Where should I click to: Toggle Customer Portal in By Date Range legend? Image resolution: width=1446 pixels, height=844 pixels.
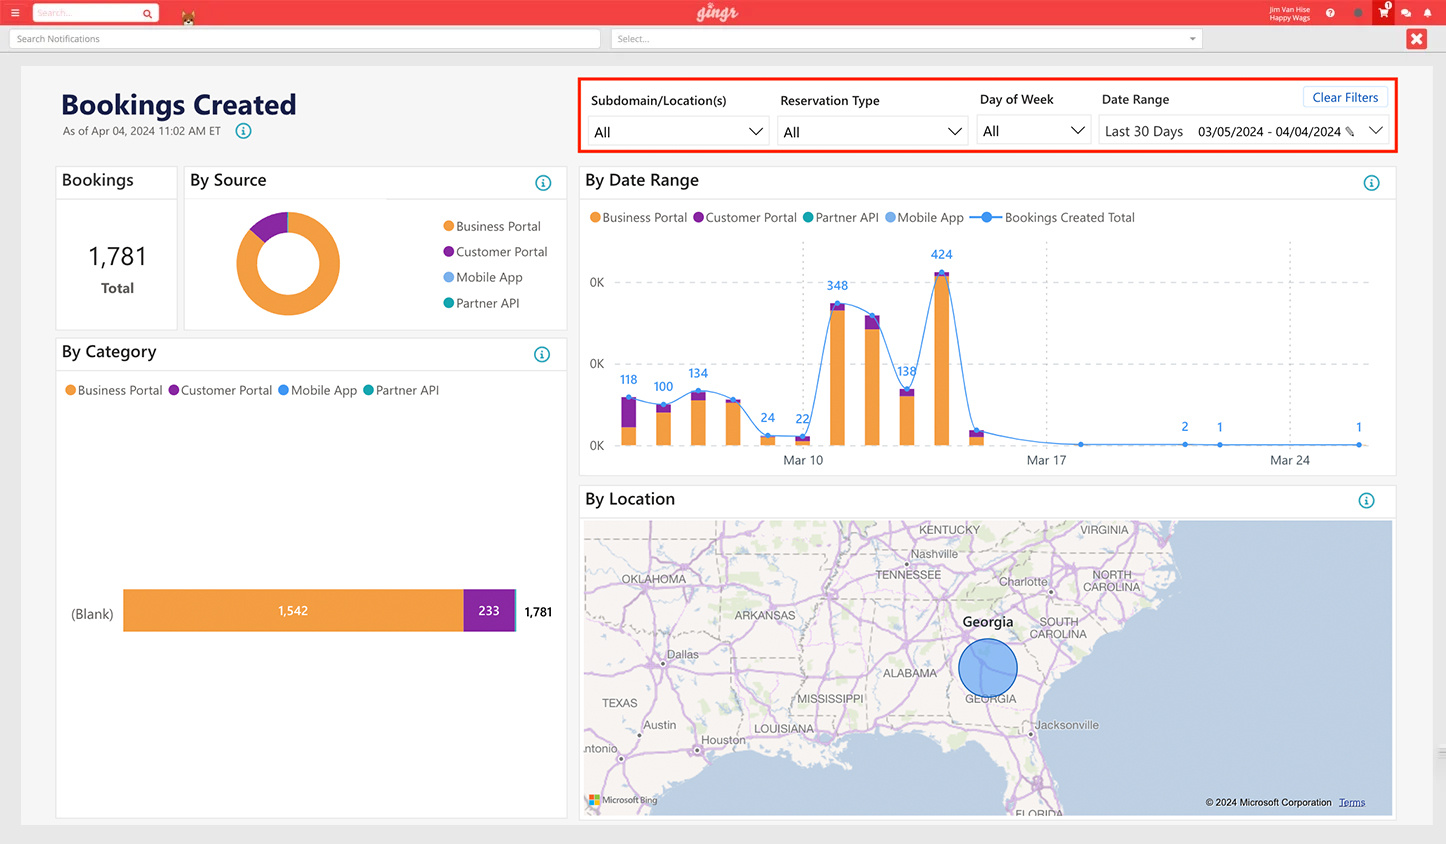pyautogui.click(x=744, y=218)
